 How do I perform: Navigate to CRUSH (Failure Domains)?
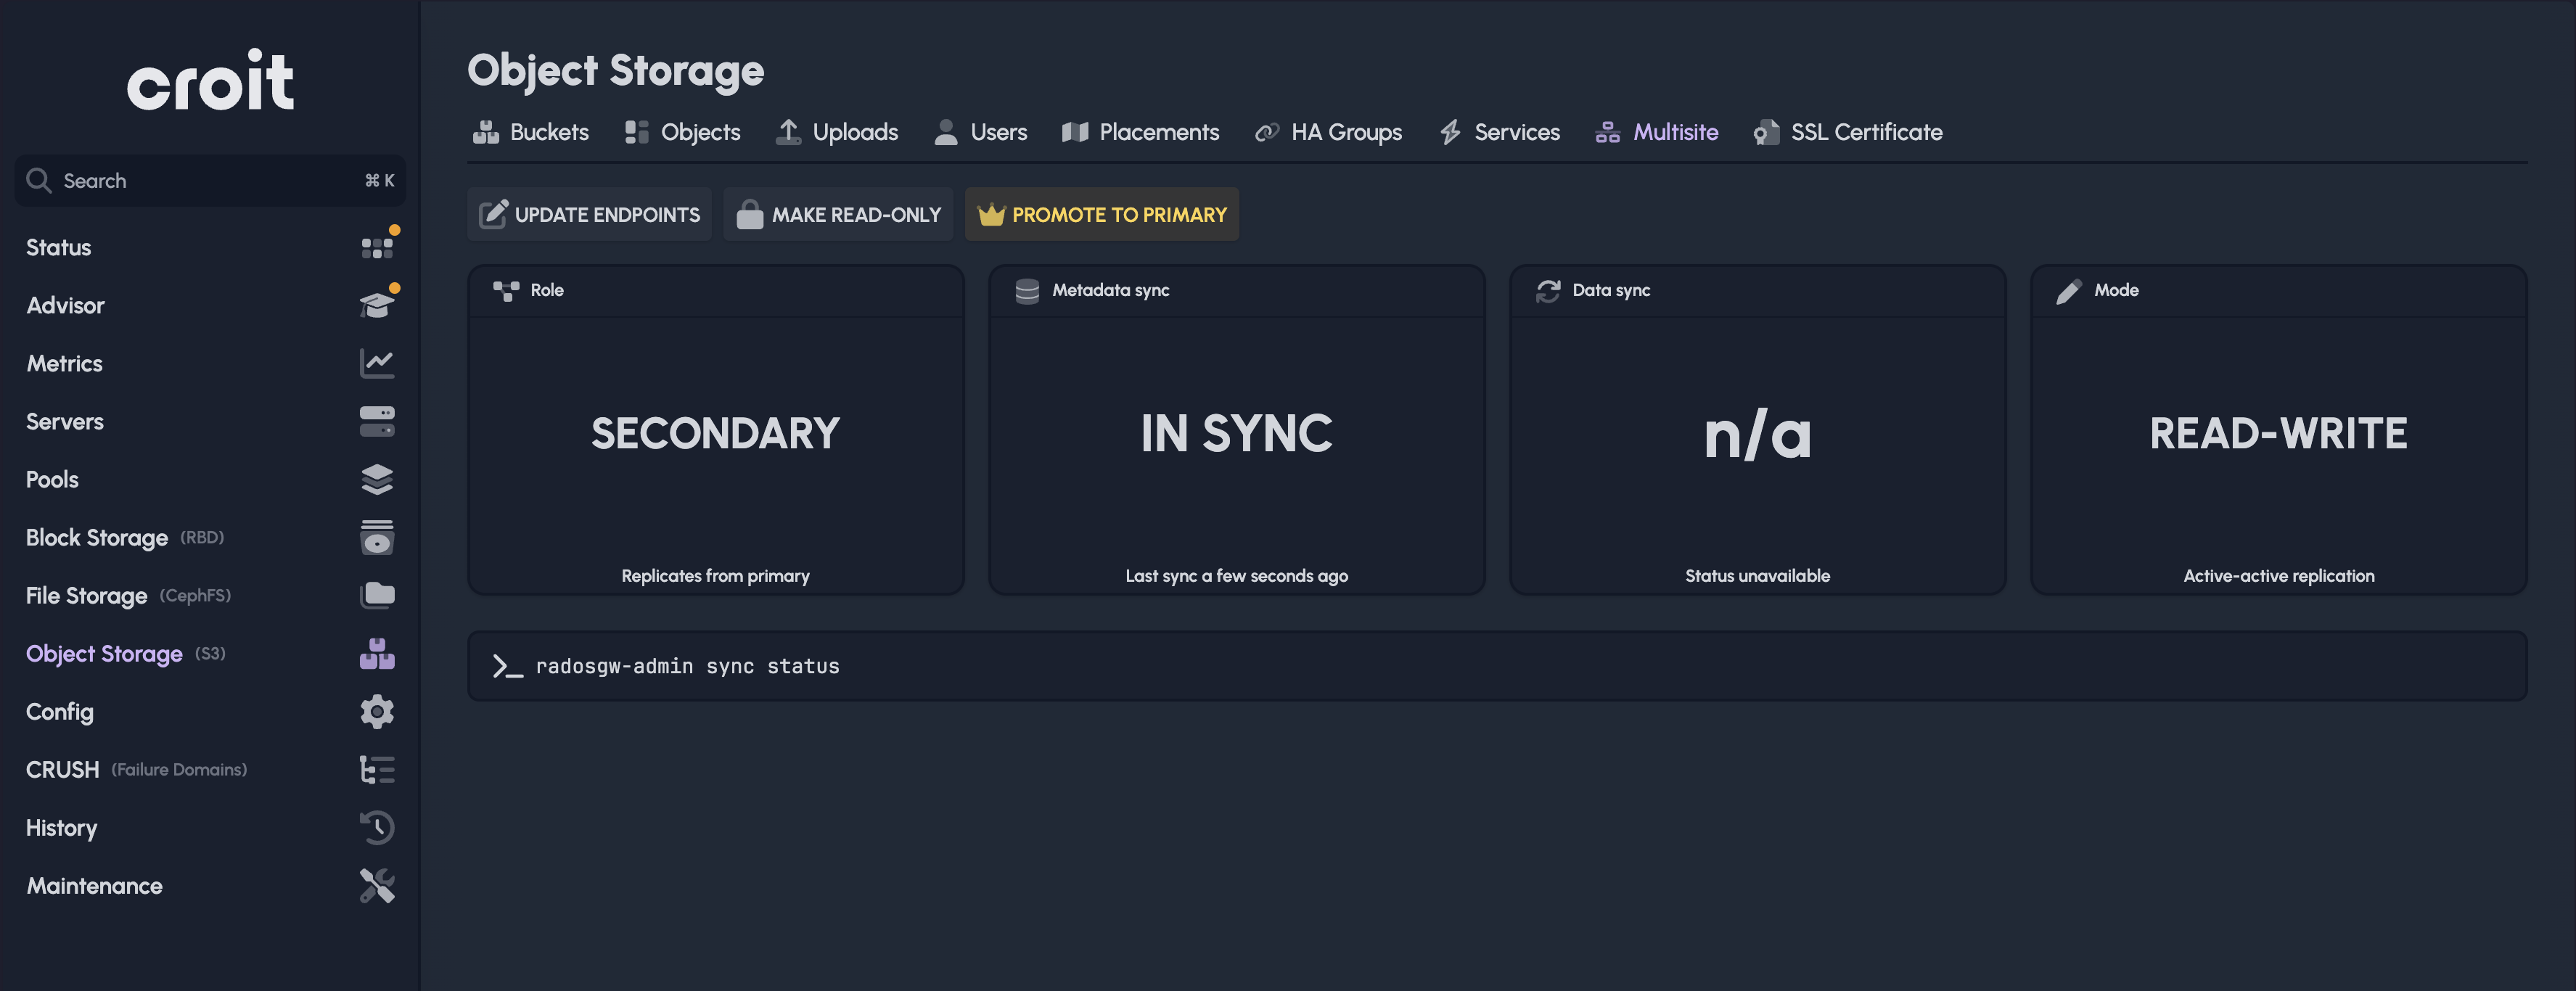[136, 769]
